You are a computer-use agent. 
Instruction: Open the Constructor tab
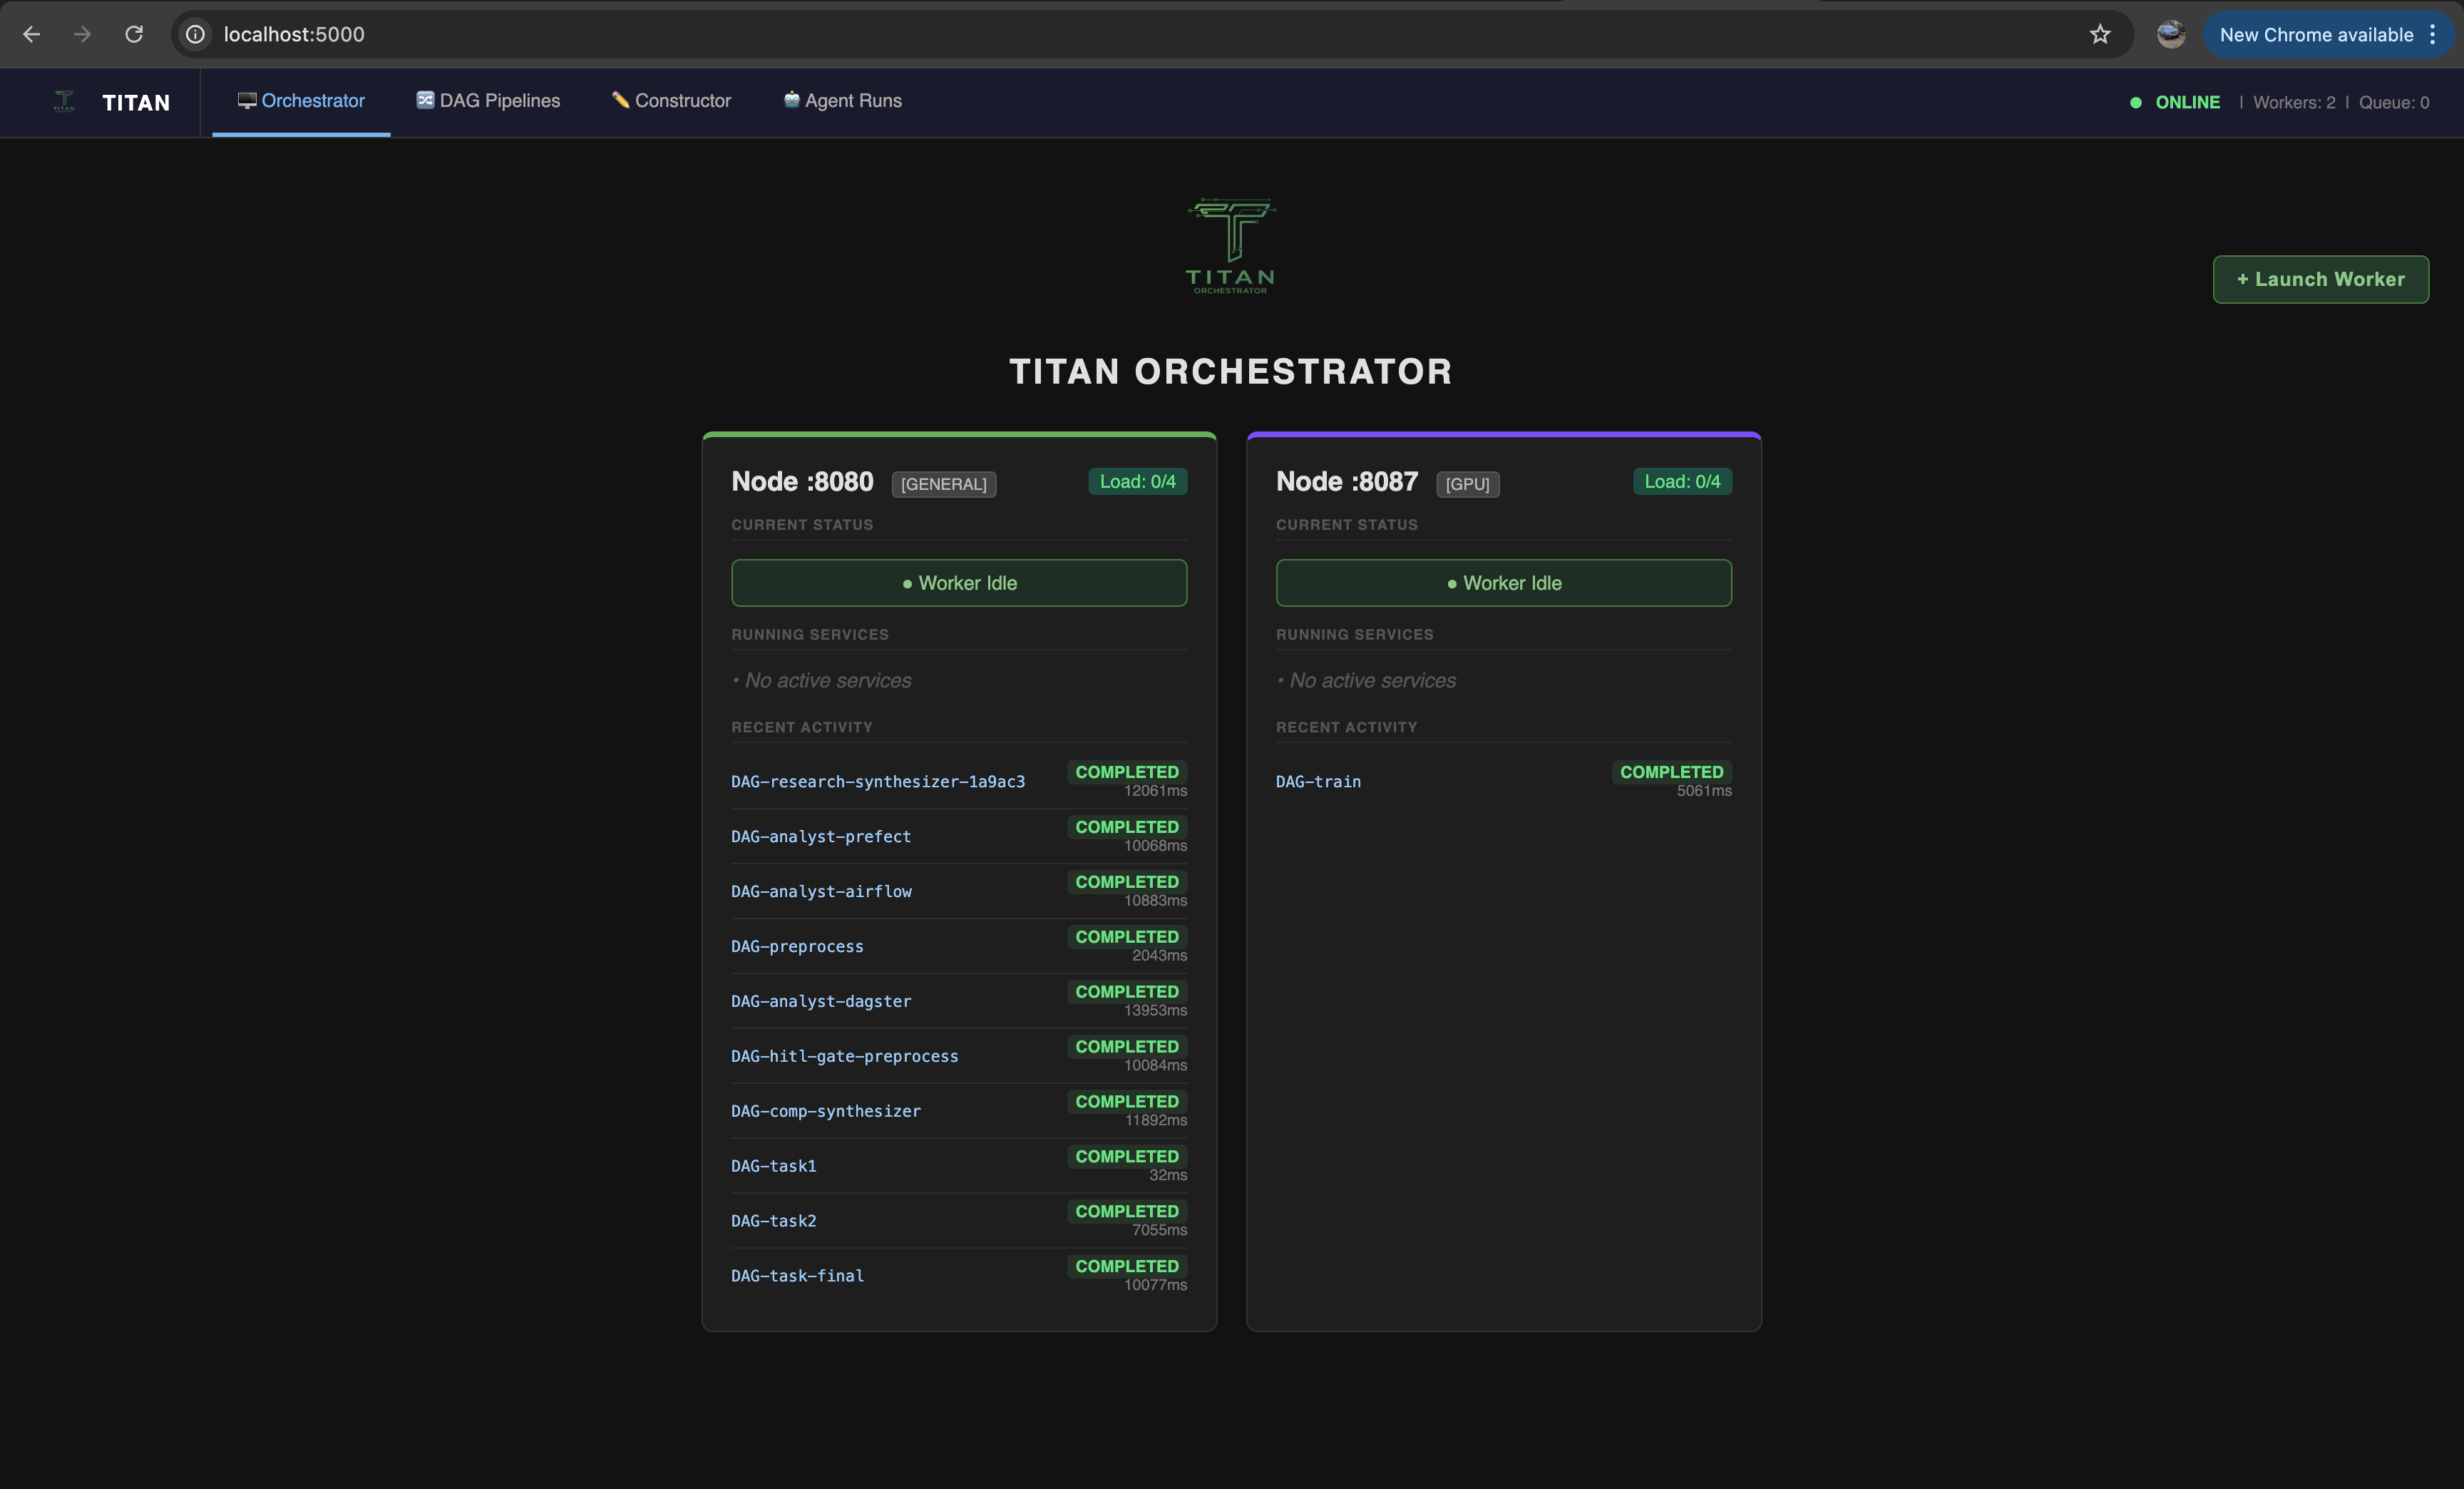click(671, 101)
